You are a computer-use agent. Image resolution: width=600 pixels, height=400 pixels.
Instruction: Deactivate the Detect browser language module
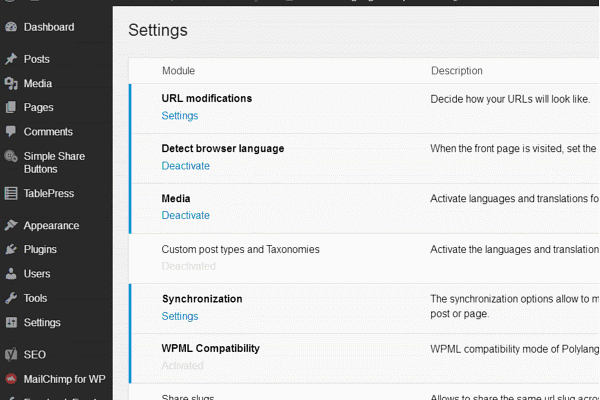186,166
